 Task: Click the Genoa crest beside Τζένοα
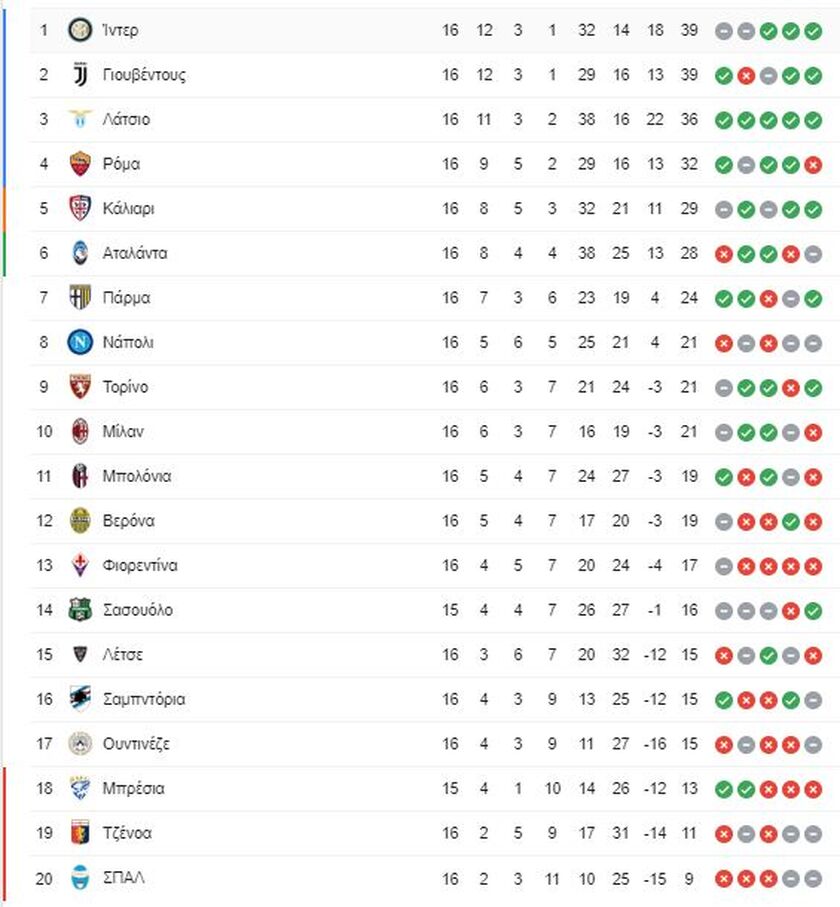click(80, 833)
